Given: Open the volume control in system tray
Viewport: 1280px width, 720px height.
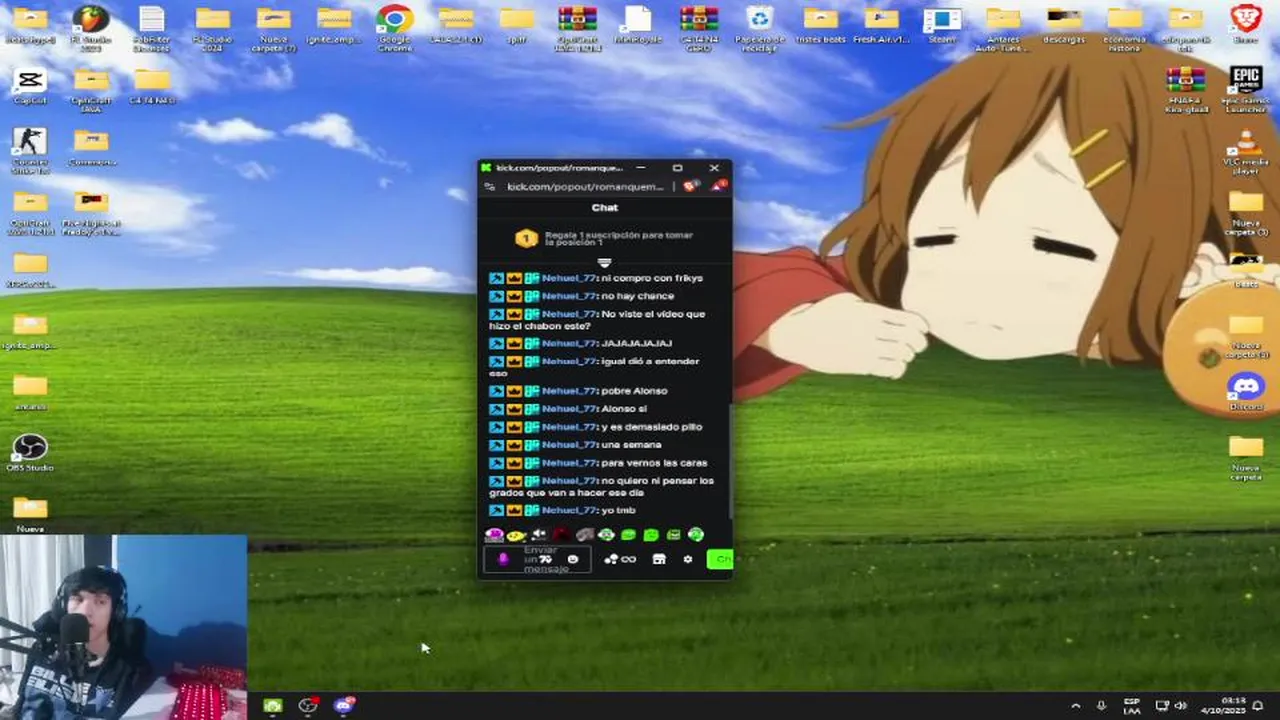Looking at the screenshot, I should [x=1181, y=706].
